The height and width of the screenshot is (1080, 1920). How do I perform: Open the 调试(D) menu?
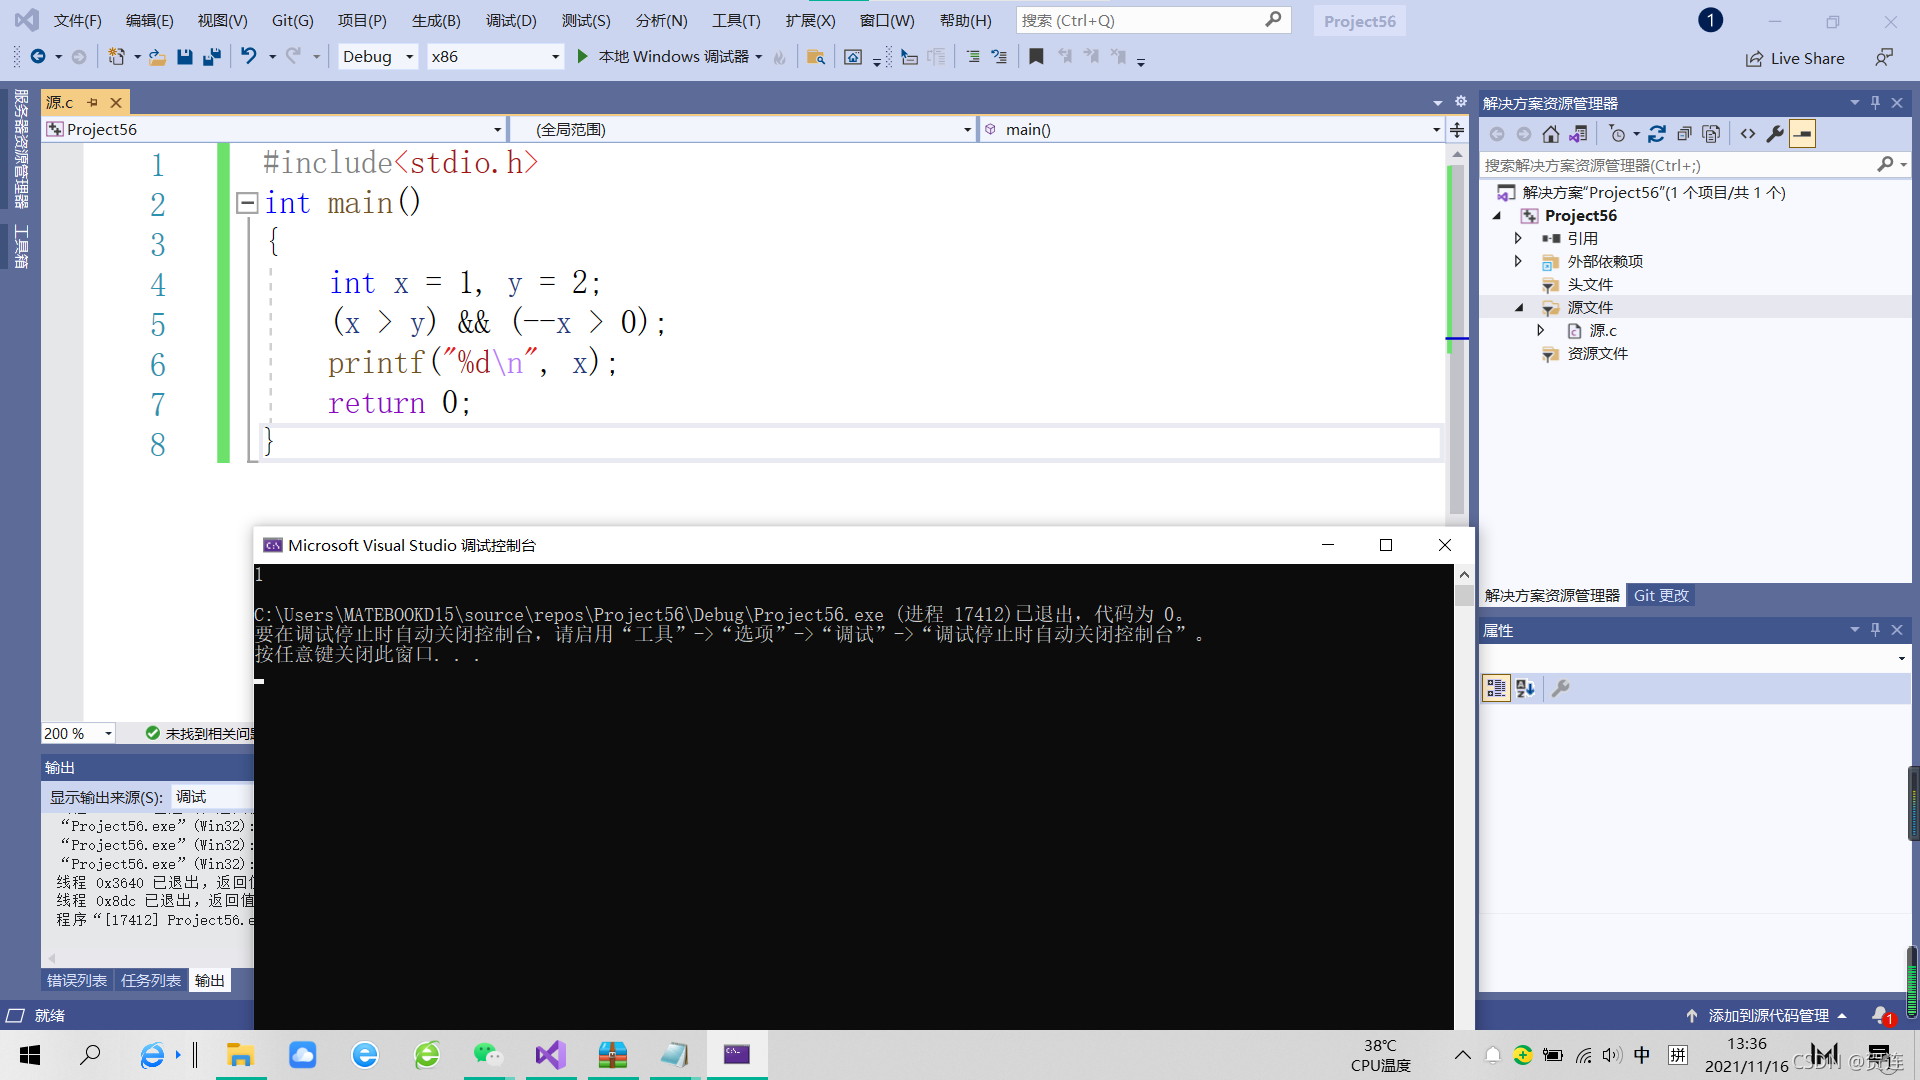(x=511, y=20)
